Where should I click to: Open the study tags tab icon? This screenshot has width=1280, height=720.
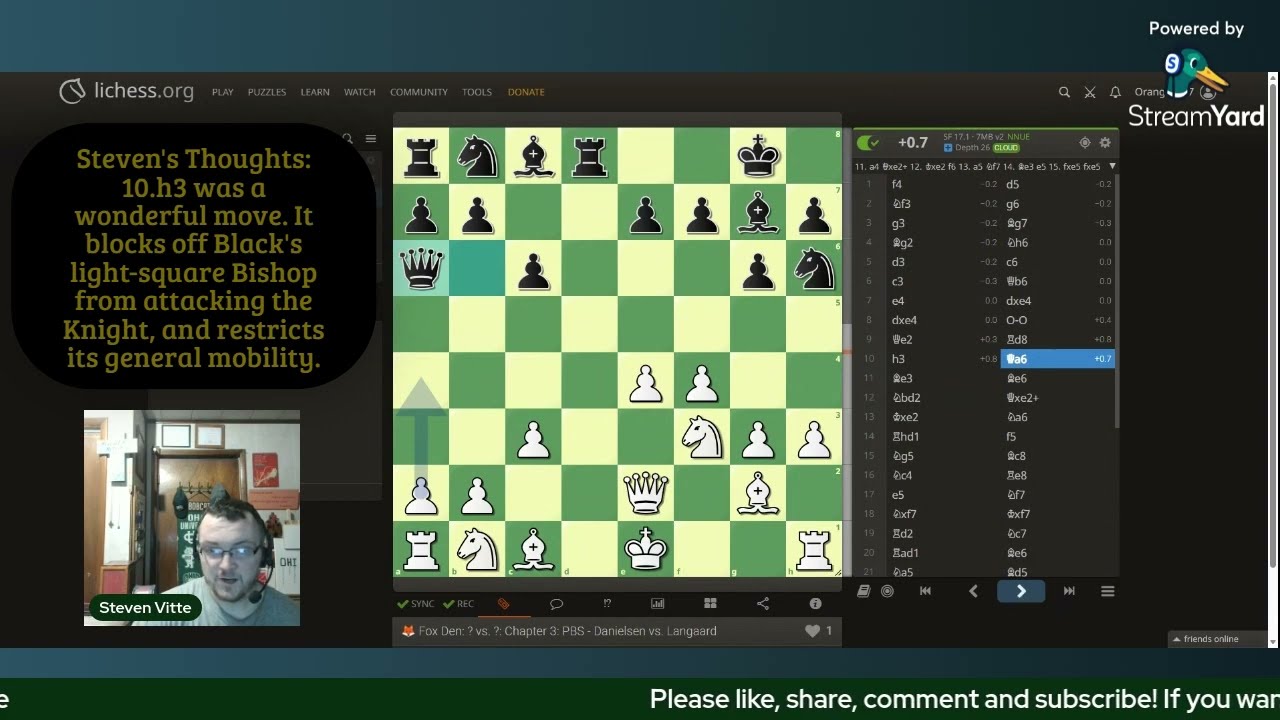(504, 604)
